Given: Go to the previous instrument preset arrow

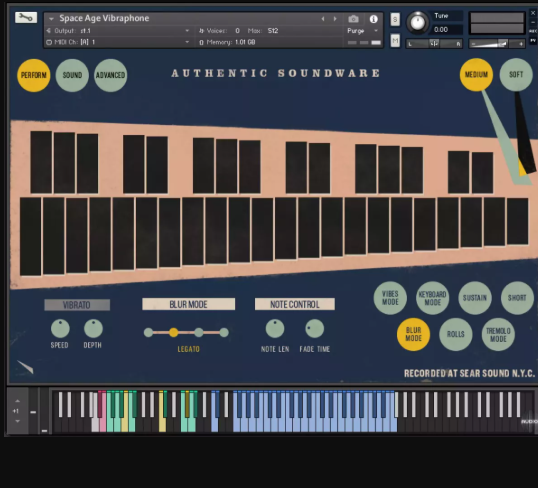Looking at the screenshot, I should click(323, 19).
